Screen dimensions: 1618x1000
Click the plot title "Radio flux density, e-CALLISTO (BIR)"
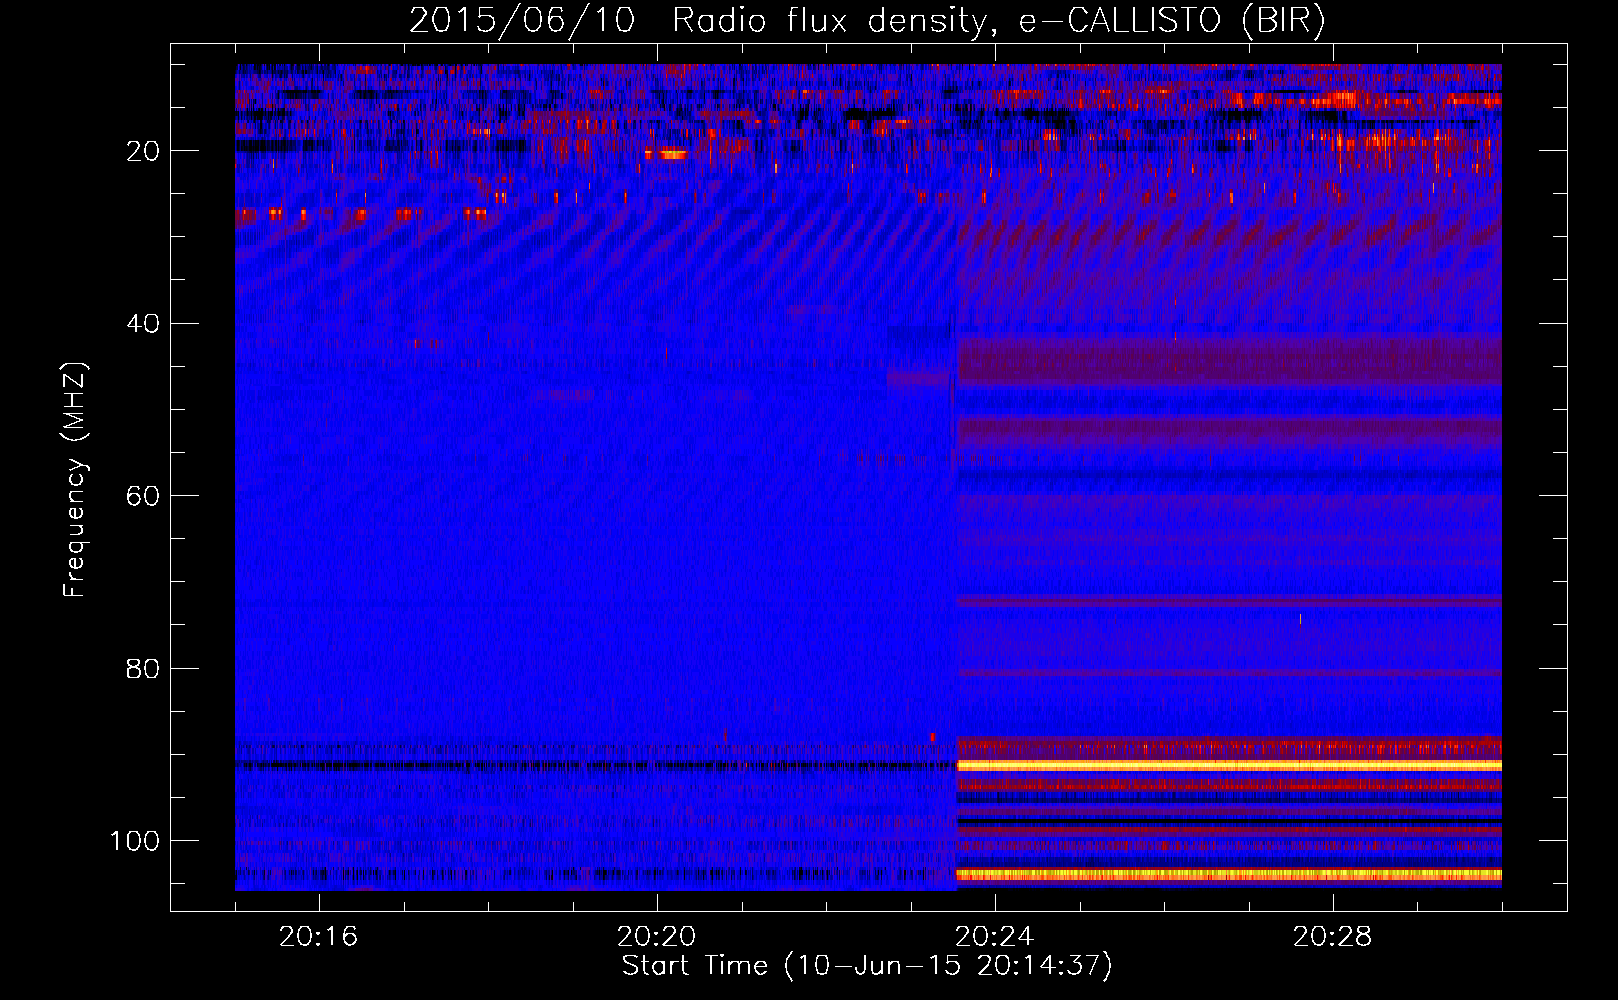[x=998, y=21]
